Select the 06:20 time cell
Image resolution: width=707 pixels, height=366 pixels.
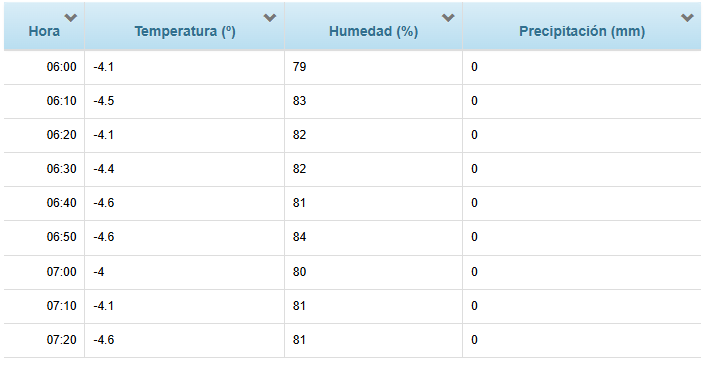pyautogui.click(x=44, y=135)
